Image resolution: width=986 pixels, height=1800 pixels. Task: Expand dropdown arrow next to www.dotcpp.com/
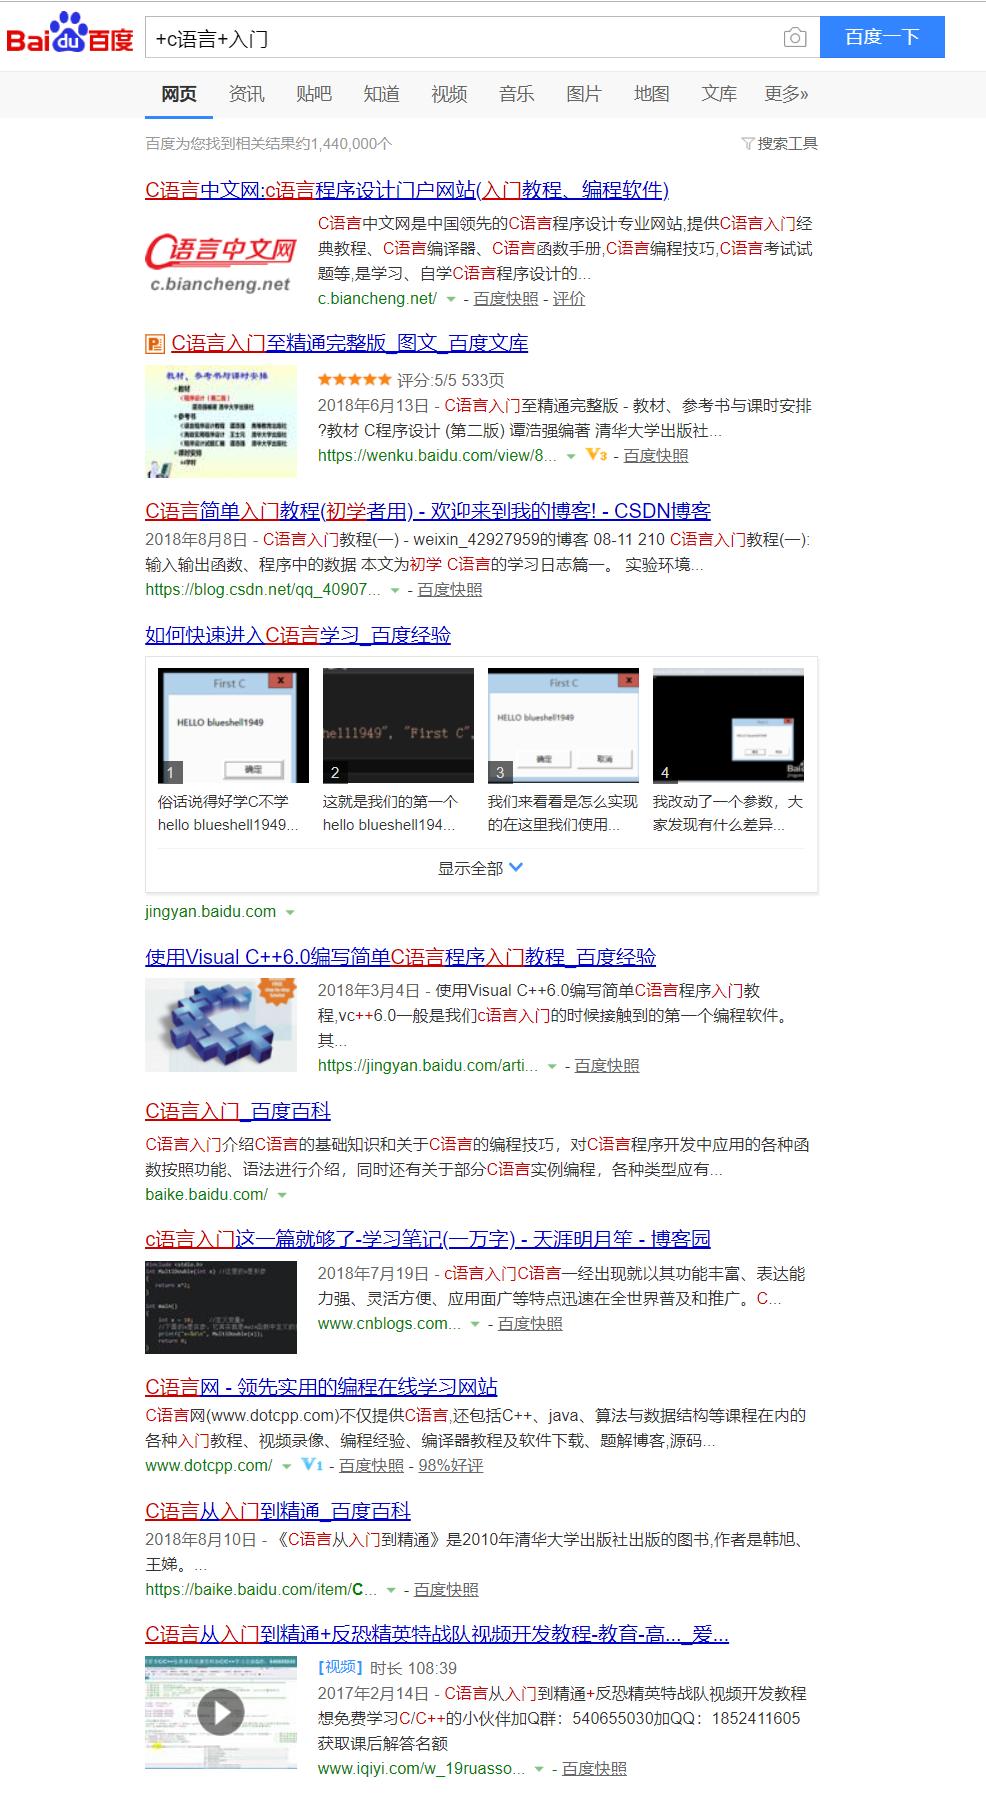pyautogui.click(x=286, y=1467)
